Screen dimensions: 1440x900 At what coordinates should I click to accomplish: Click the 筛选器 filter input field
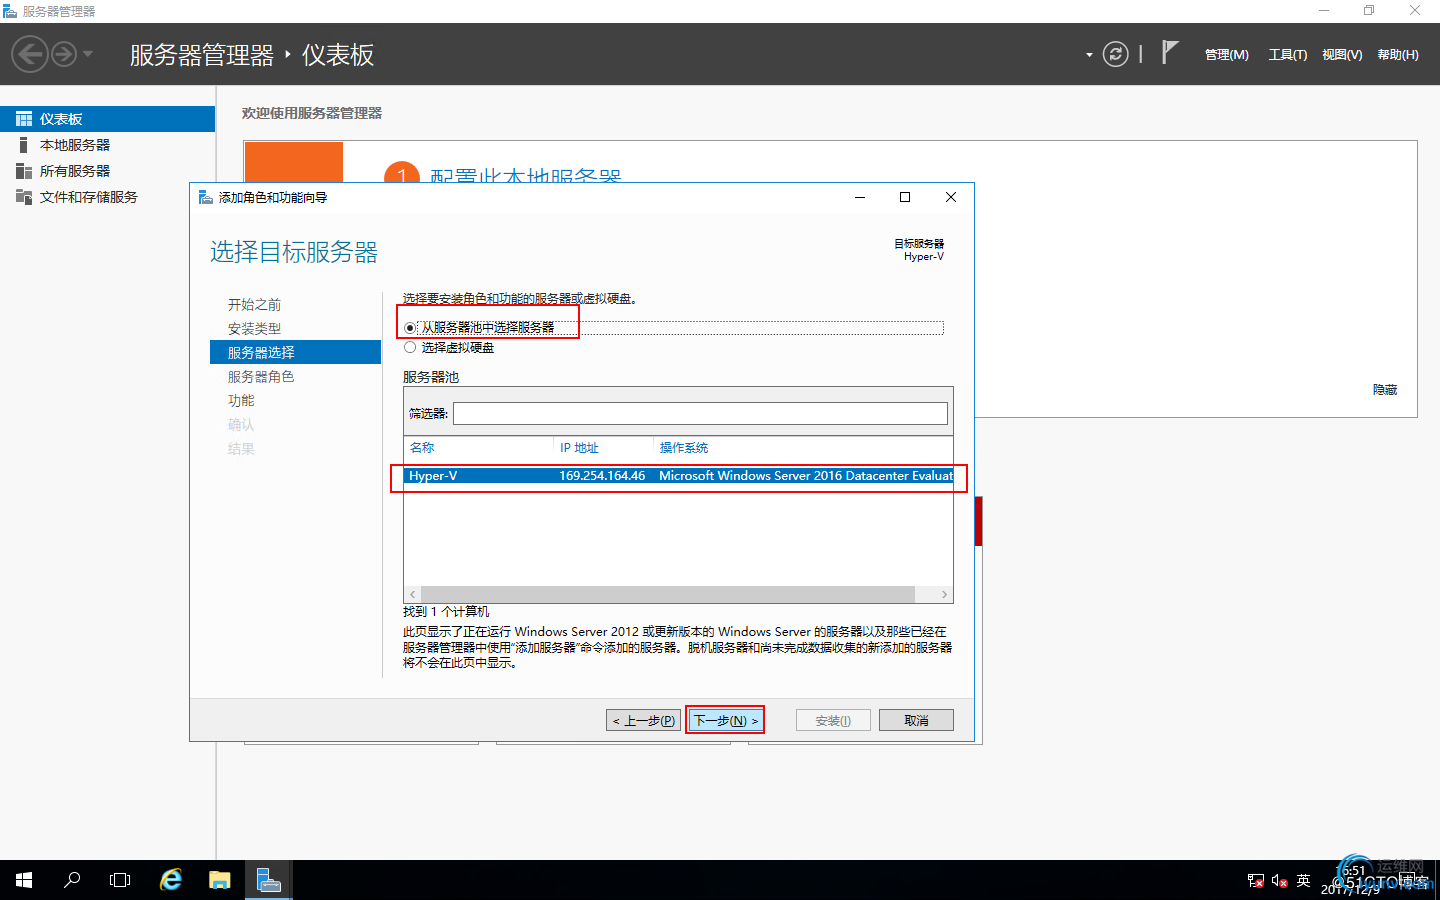pos(700,413)
